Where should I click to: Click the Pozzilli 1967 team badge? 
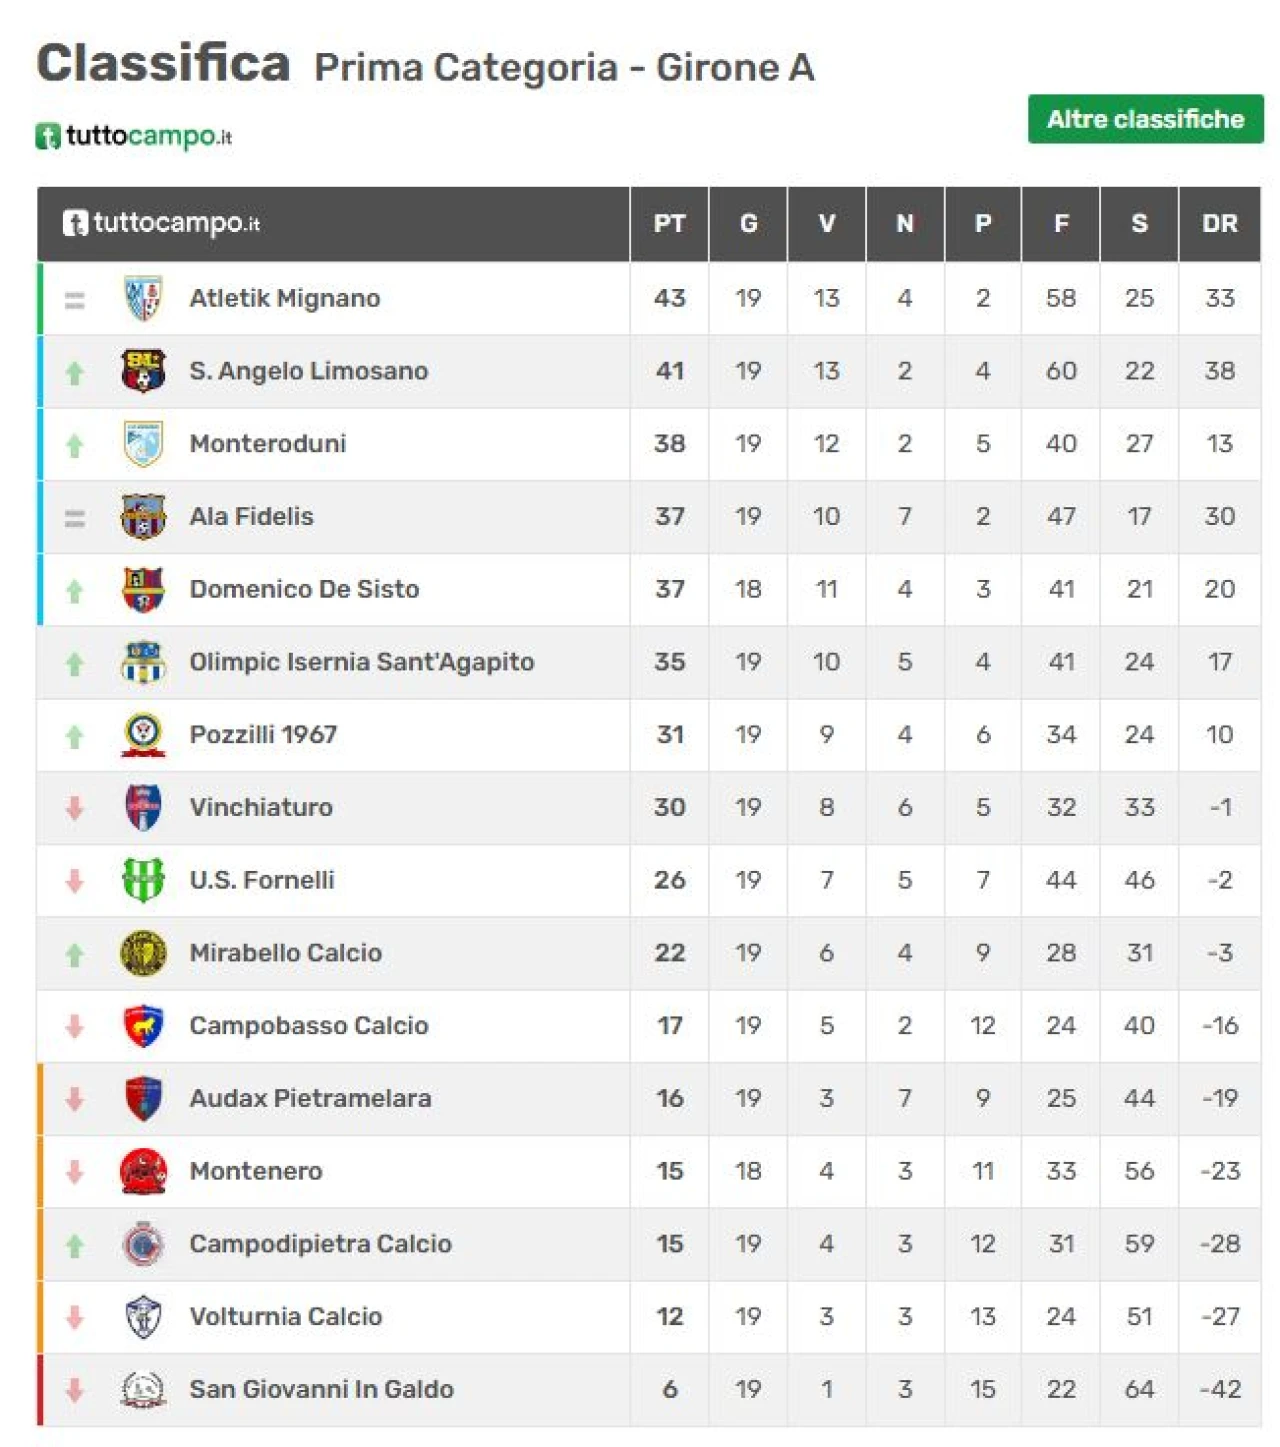point(143,735)
